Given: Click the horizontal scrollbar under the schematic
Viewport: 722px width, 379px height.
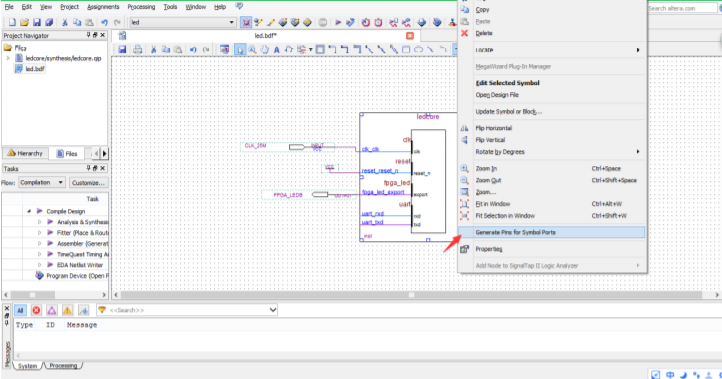Looking at the screenshot, I should (x=411, y=295).
